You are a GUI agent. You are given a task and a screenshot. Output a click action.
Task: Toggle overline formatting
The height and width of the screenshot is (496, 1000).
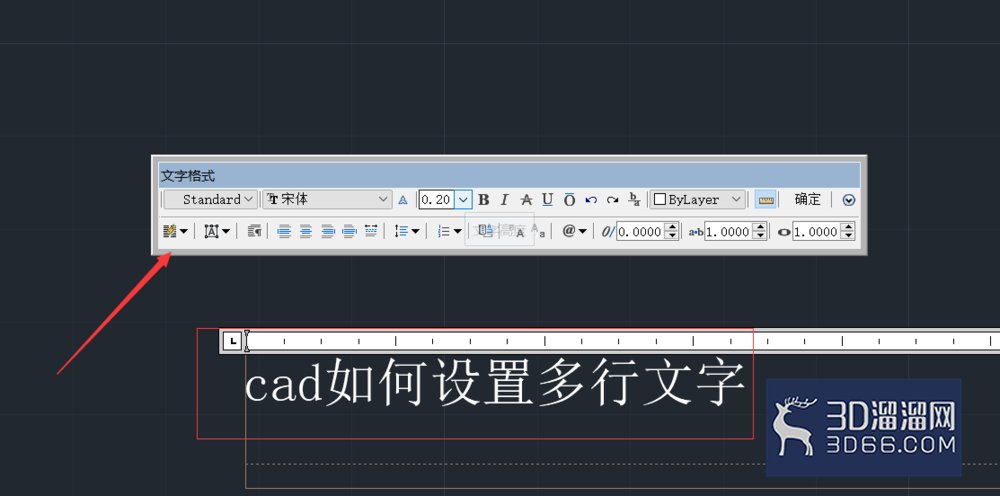pyautogui.click(x=570, y=200)
